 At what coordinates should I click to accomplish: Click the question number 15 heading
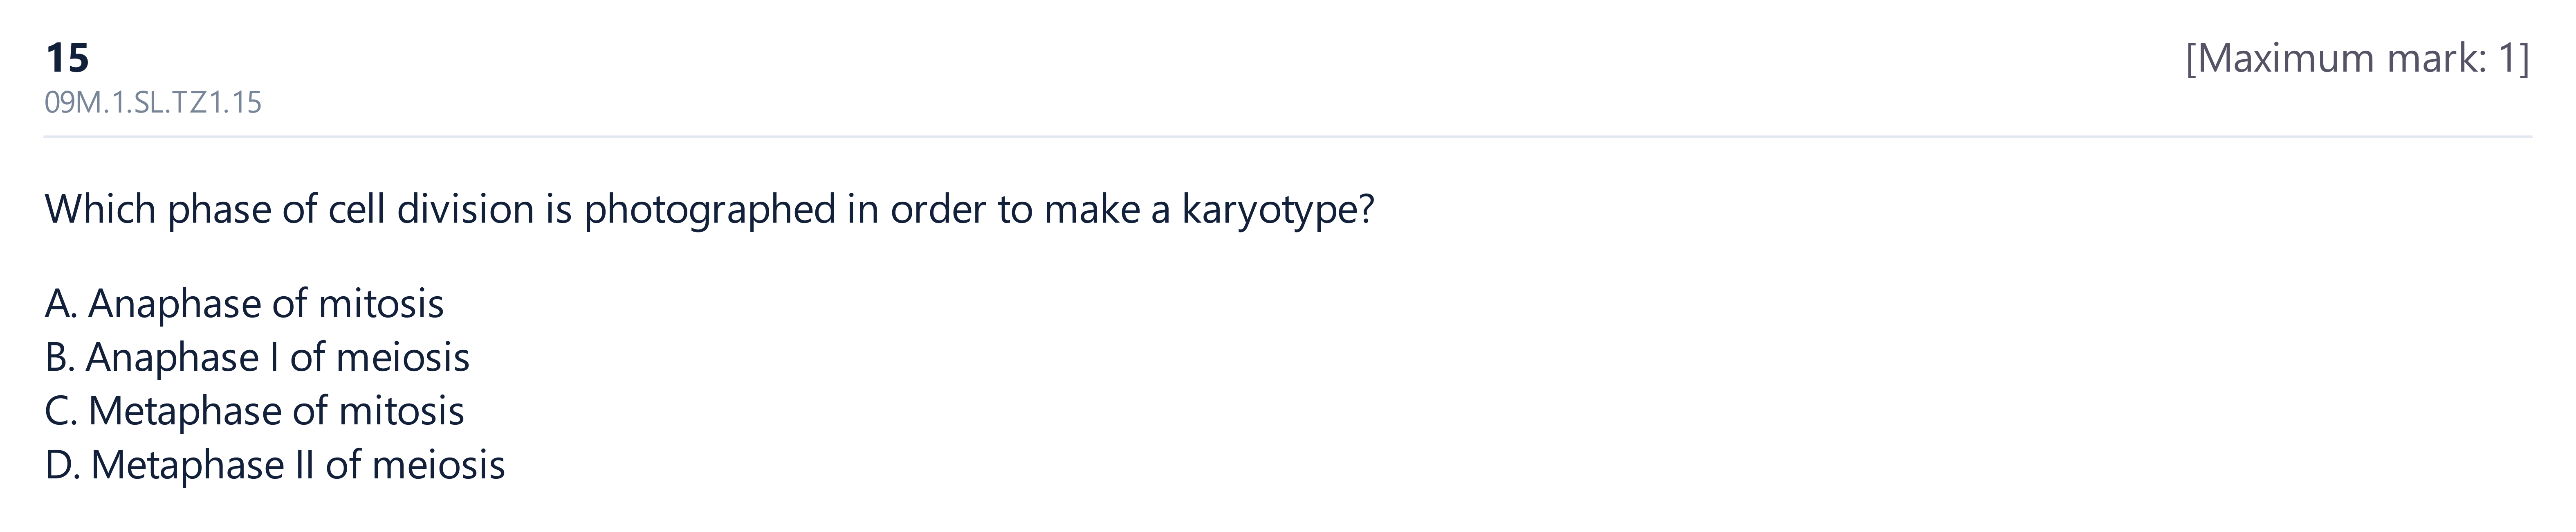tap(67, 58)
